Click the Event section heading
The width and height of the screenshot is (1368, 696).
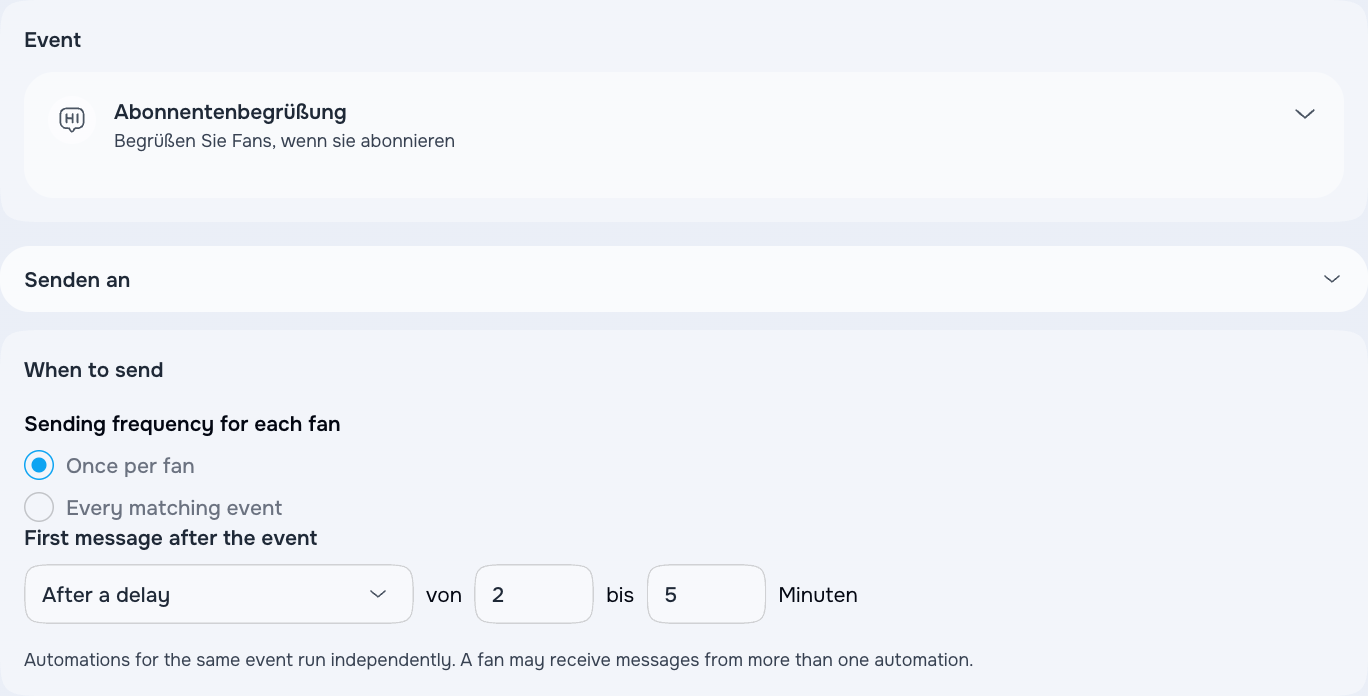pyautogui.click(x=53, y=40)
